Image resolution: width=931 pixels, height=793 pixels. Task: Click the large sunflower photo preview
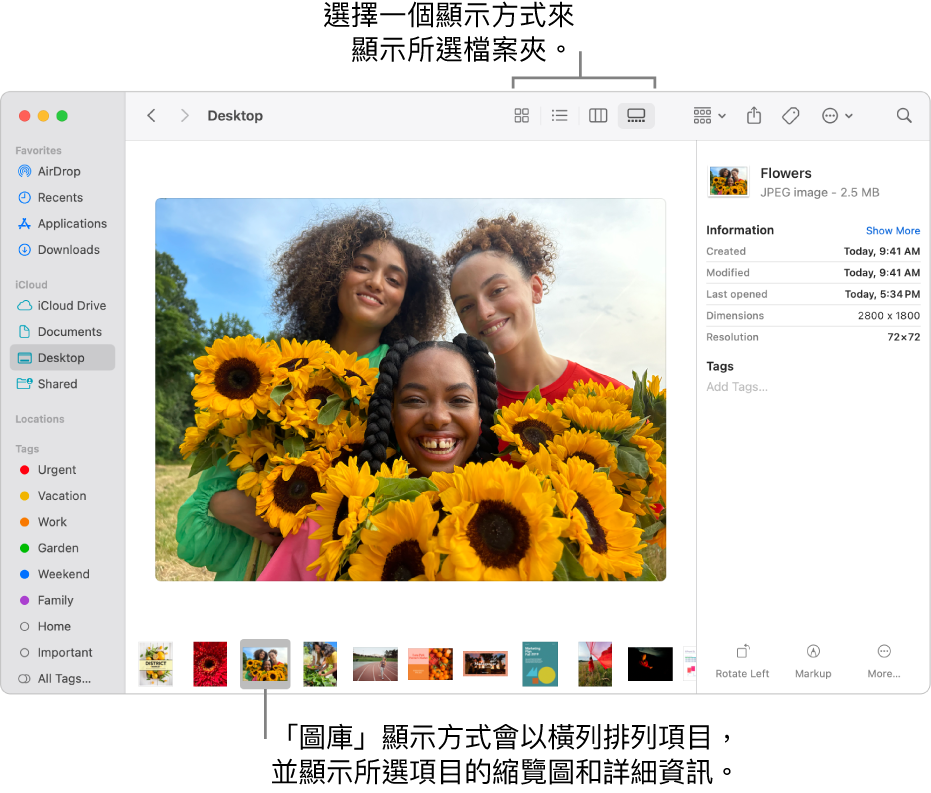(x=410, y=390)
